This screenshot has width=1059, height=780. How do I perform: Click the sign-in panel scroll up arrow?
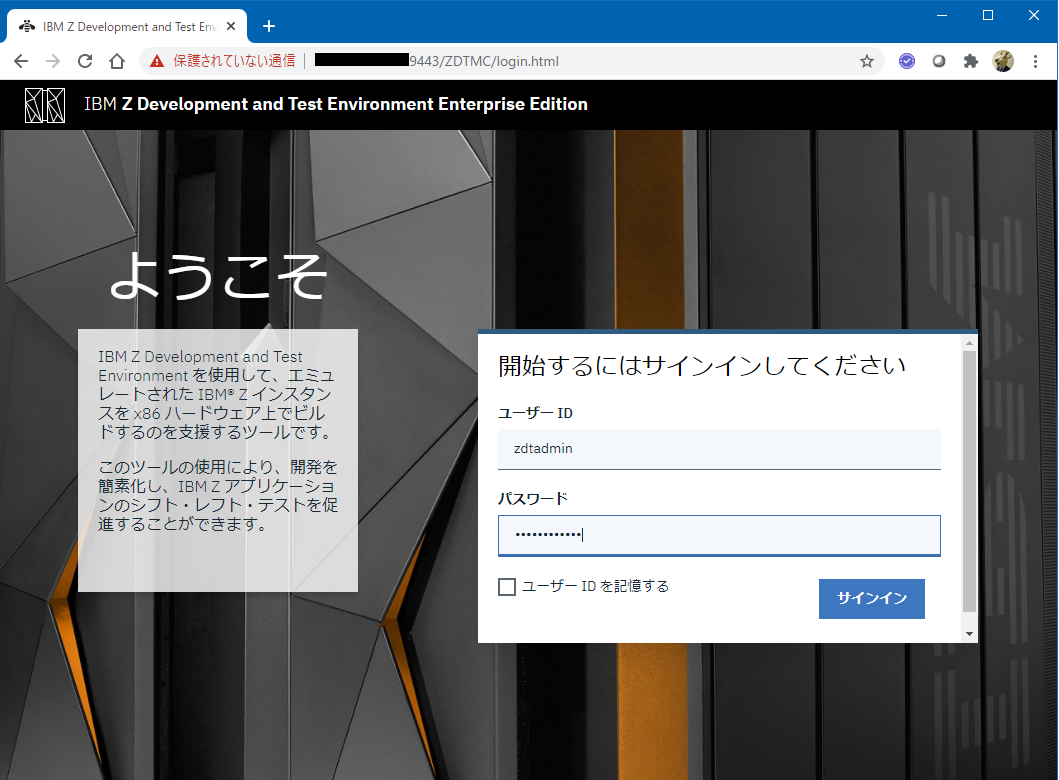(969, 343)
